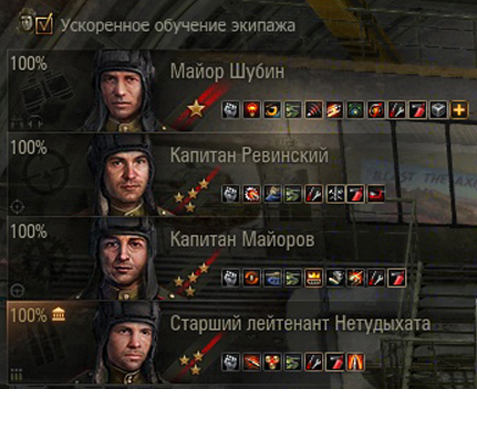Click the name Капитан Майоров
The width and height of the screenshot is (477, 443).
coord(242,239)
